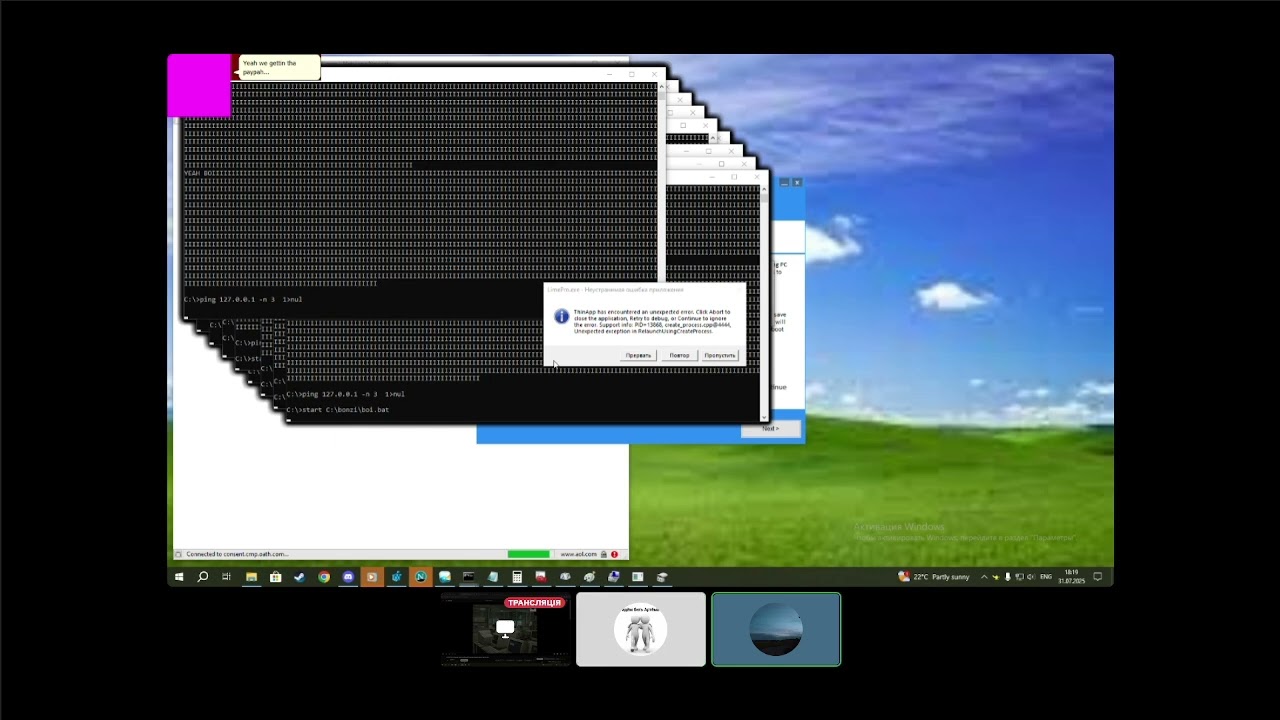Open Calculator from the taskbar
The width and height of the screenshot is (1280, 720).
pyautogui.click(x=517, y=577)
